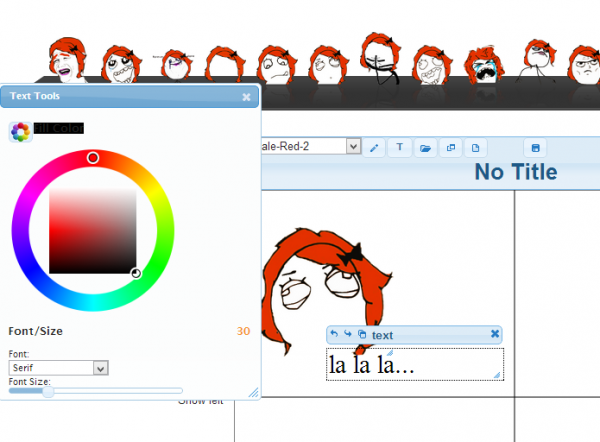
Task: Click the orange font size value 30
Action: [x=243, y=331]
